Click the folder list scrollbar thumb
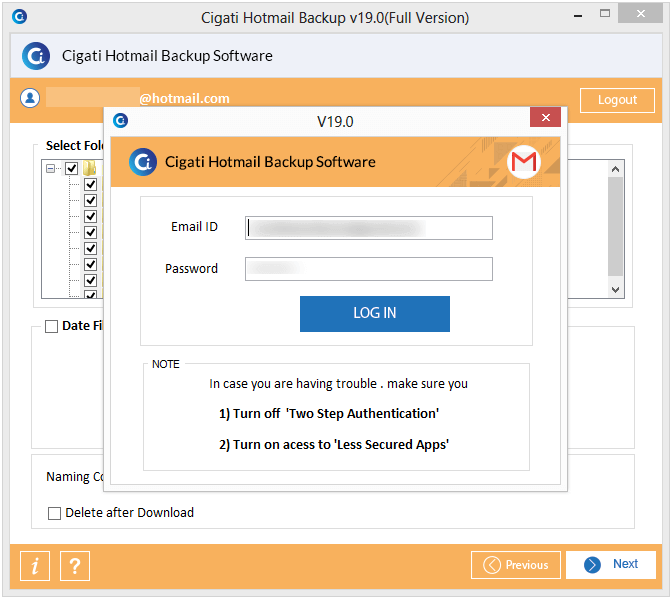The image size is (672, 601). 615,226
